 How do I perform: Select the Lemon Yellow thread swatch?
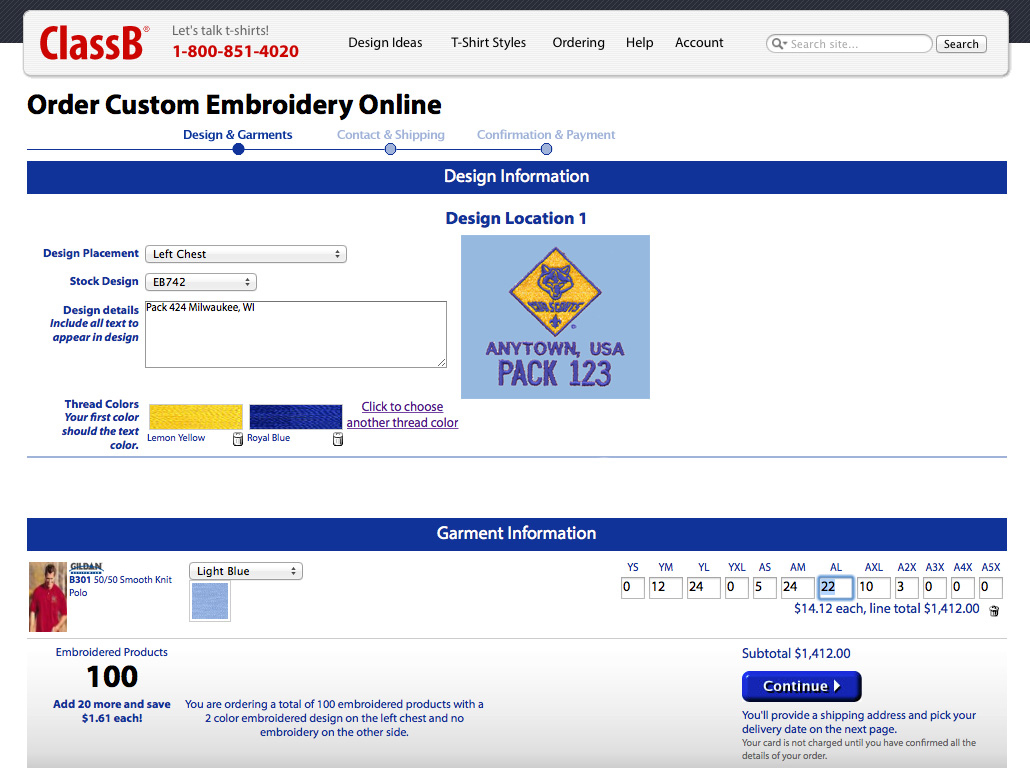click(x=195, y=417)
